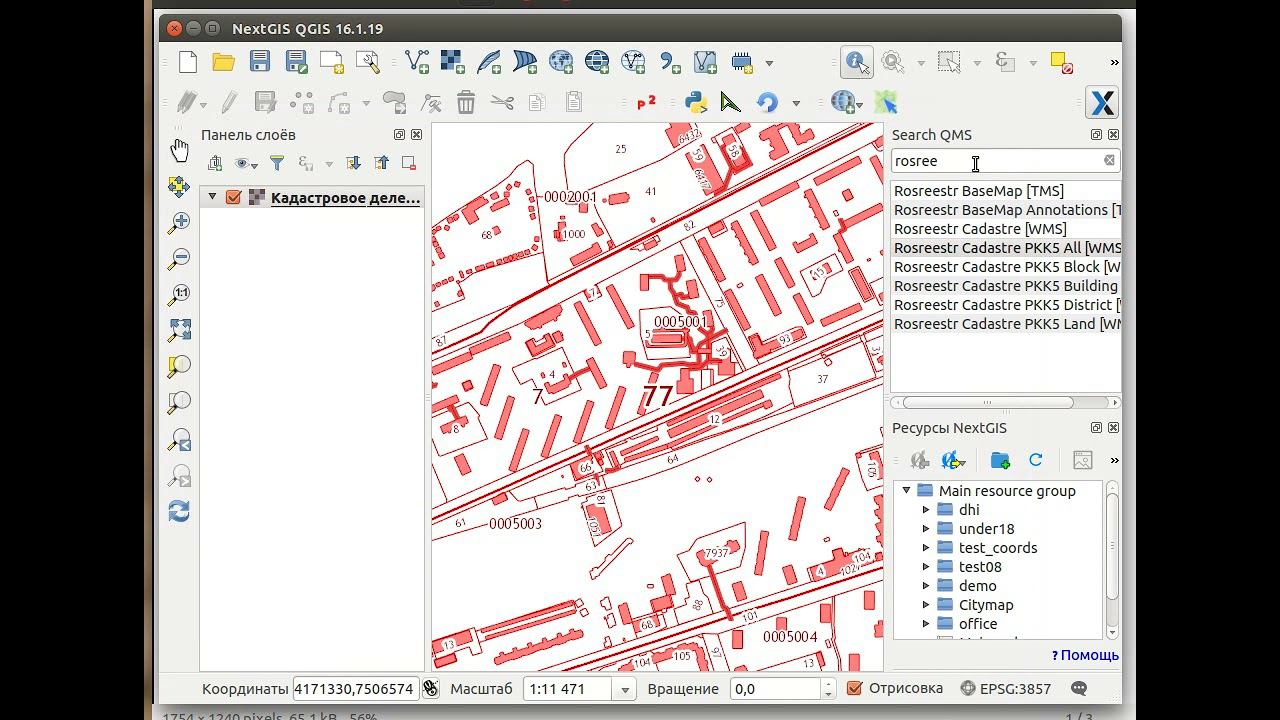Open log messages speech bubble icon
Viewport: 1280px width, 720px height.
1079,688
